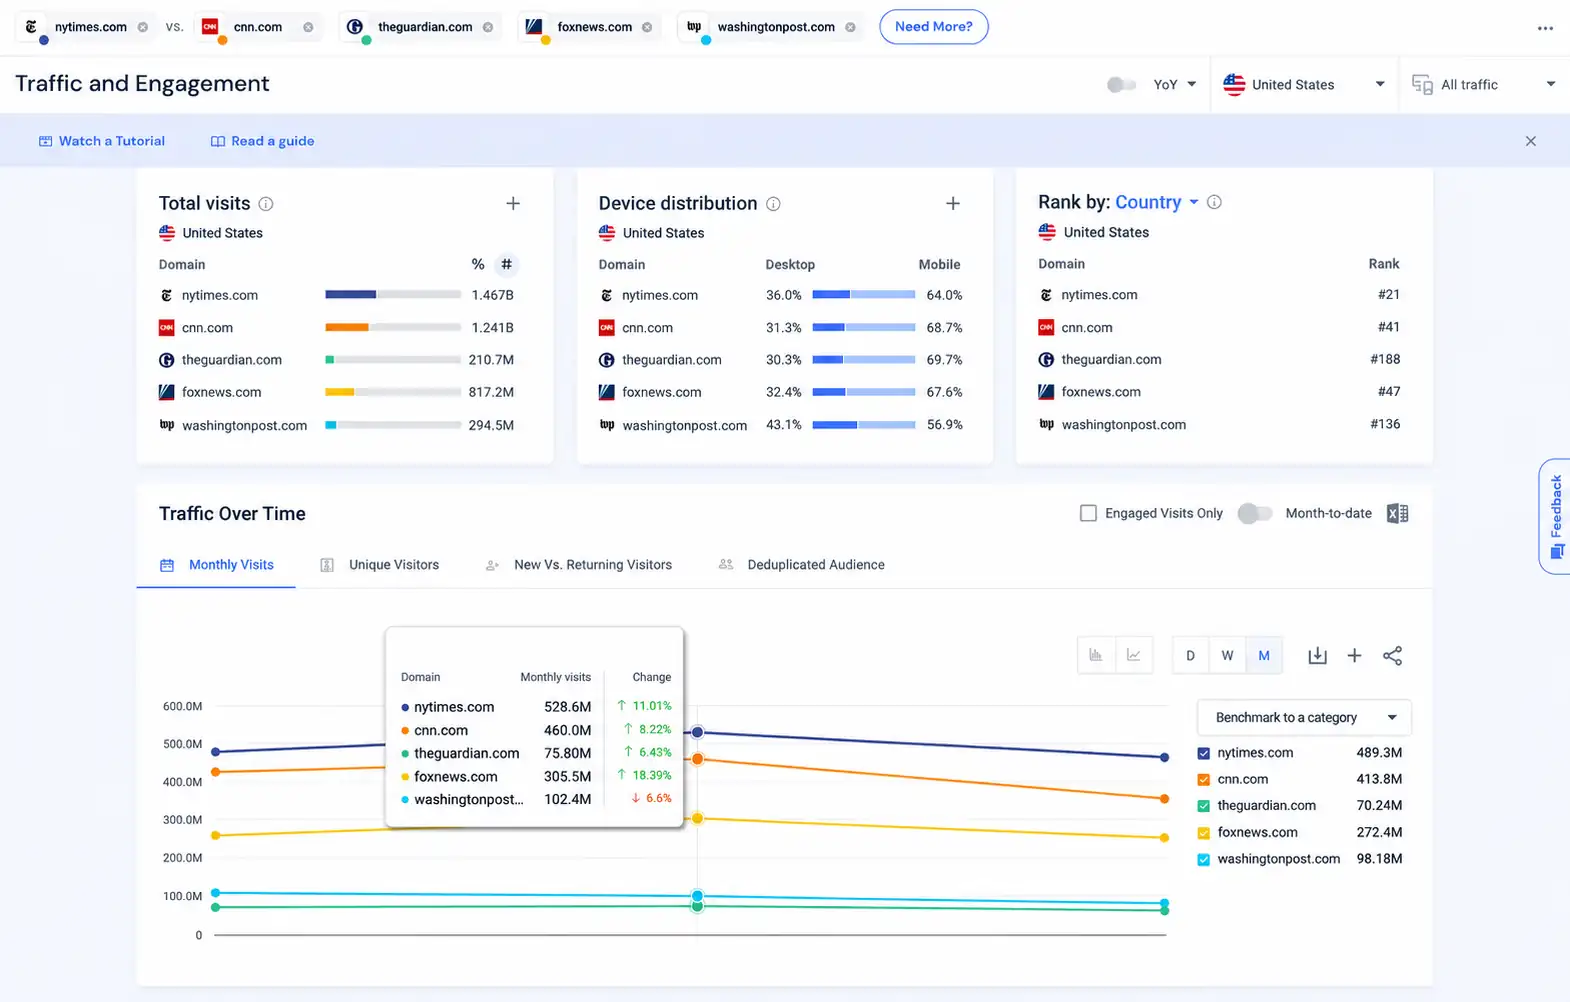Download the Traffic Over Time chart
The image size is (1570, 1002).
tap(1317, 655)
